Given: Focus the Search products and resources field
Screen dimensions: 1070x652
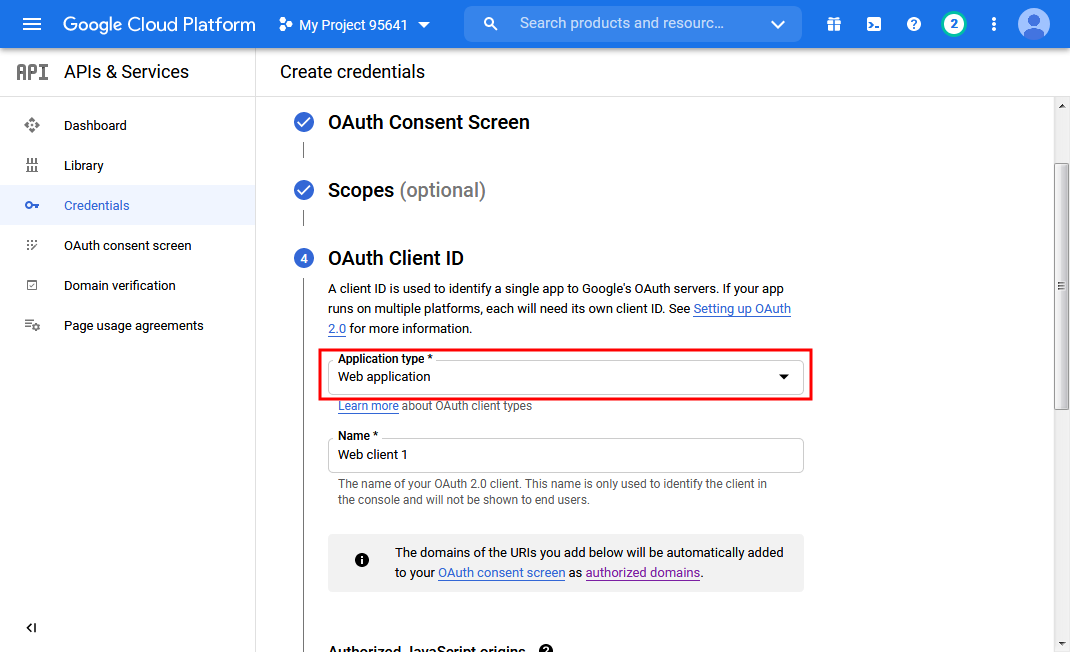Looking at the screenshot, I should (622, 23).
